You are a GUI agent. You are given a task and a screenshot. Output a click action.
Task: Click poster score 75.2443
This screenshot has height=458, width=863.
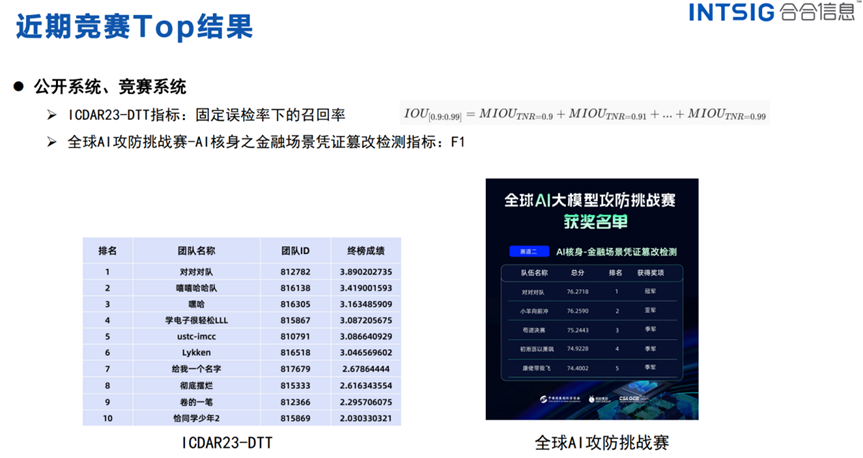click(x=577, y=330)
